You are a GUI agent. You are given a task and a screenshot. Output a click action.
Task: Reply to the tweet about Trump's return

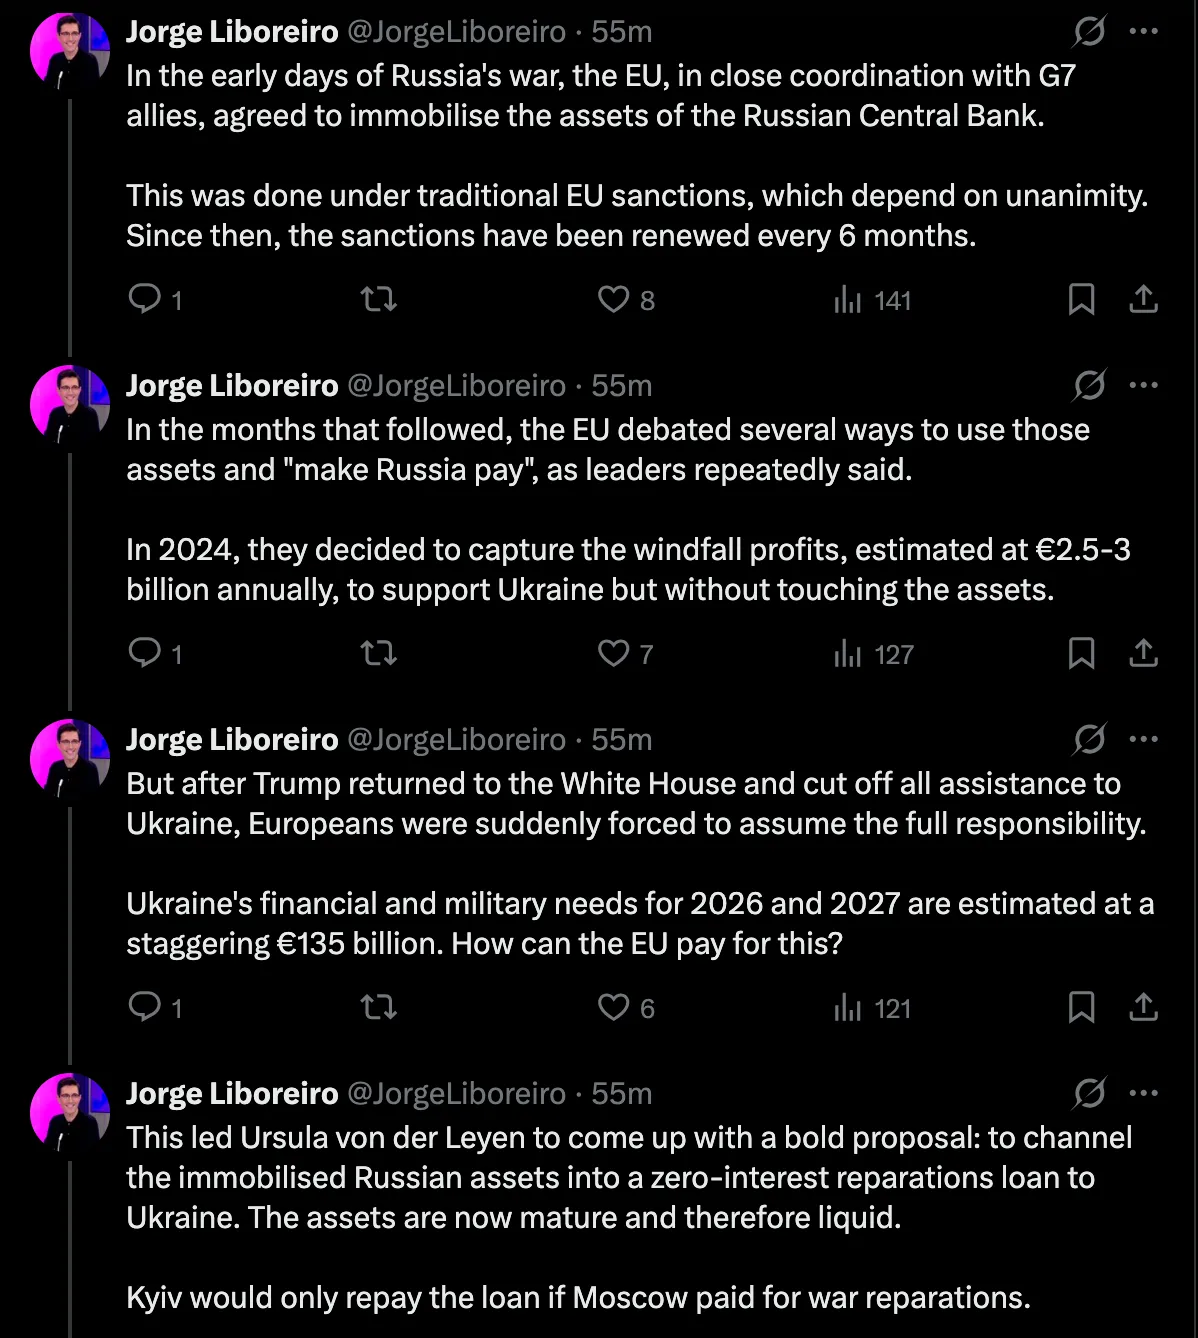point(146,1007)
